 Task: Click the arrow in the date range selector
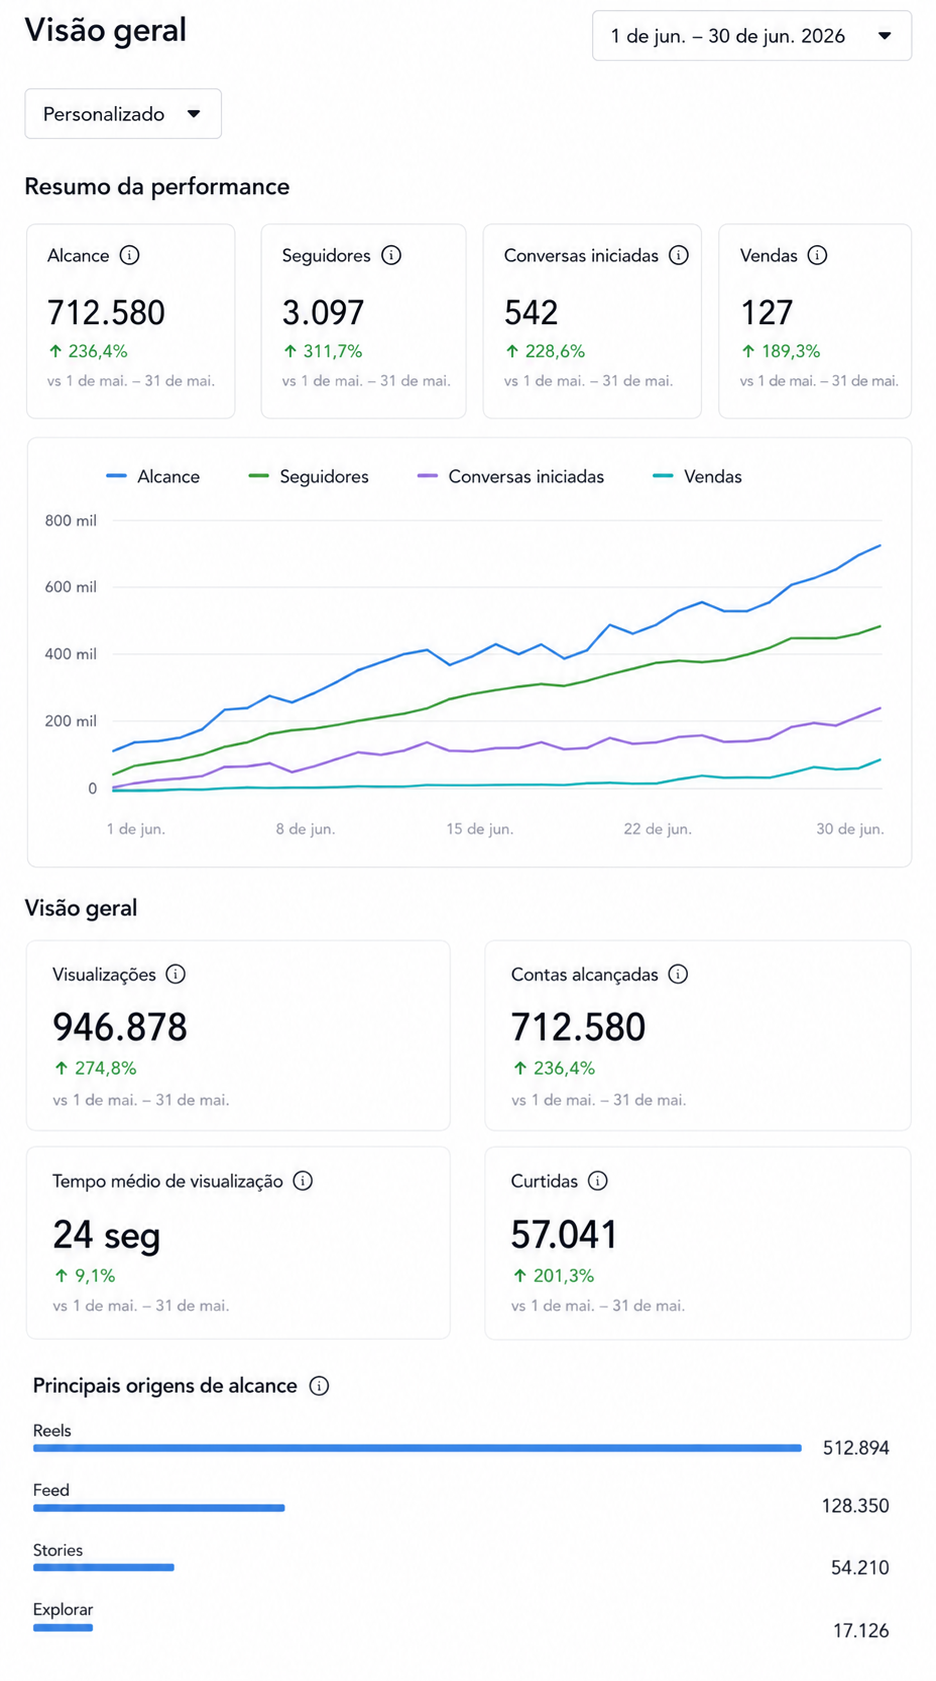pos(885,36)
